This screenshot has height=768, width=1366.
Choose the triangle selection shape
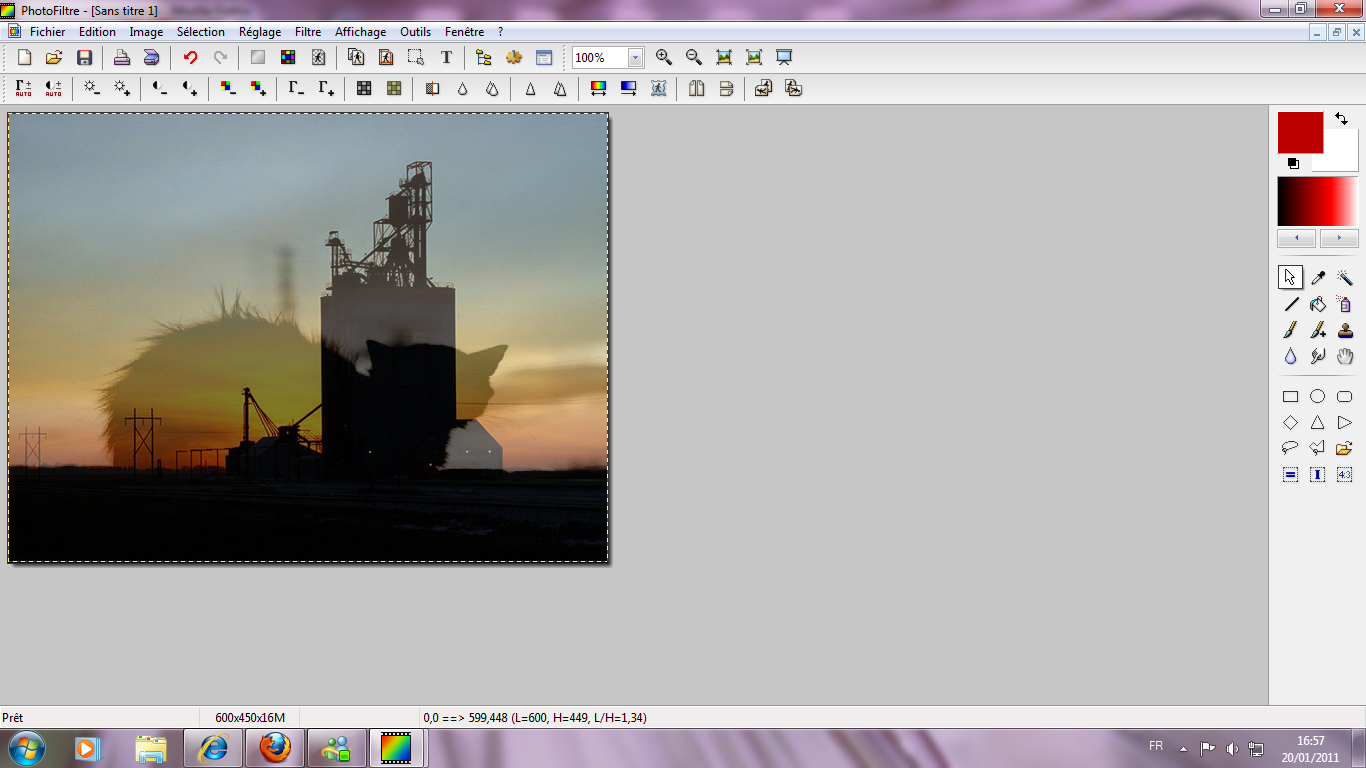point(1318,423)
